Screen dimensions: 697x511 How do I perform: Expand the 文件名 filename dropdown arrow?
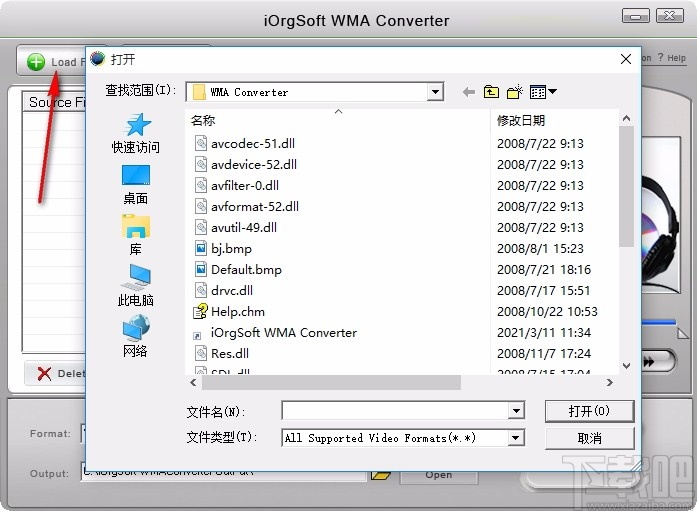pyautogui.click(x=516, y=411)
